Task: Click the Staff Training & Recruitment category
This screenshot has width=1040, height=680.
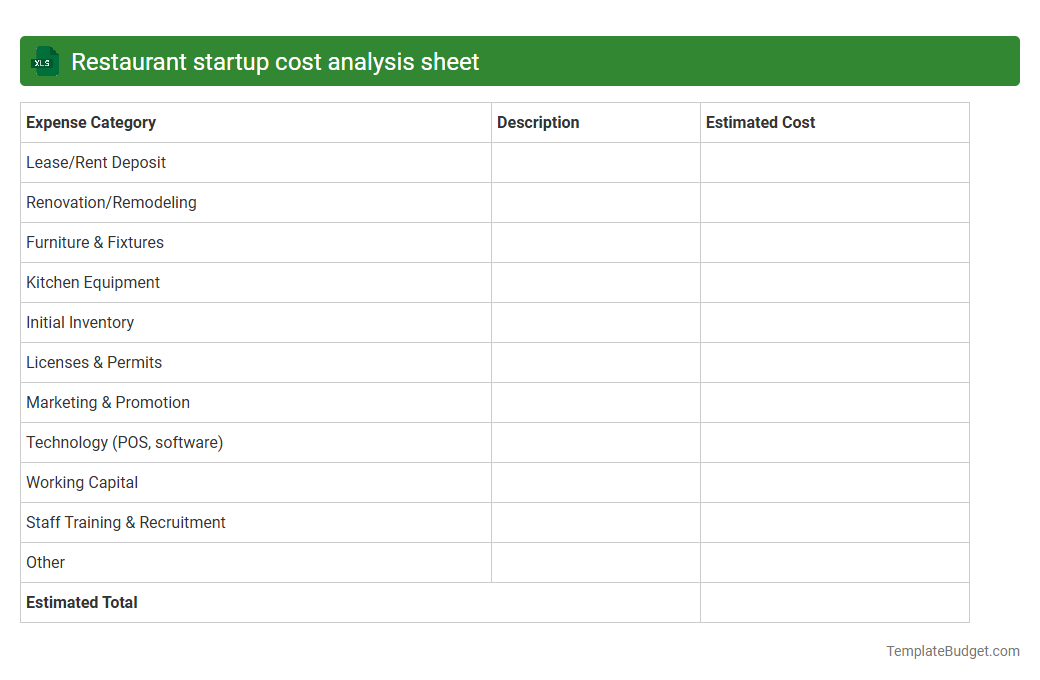Action: tap(125, 522)
